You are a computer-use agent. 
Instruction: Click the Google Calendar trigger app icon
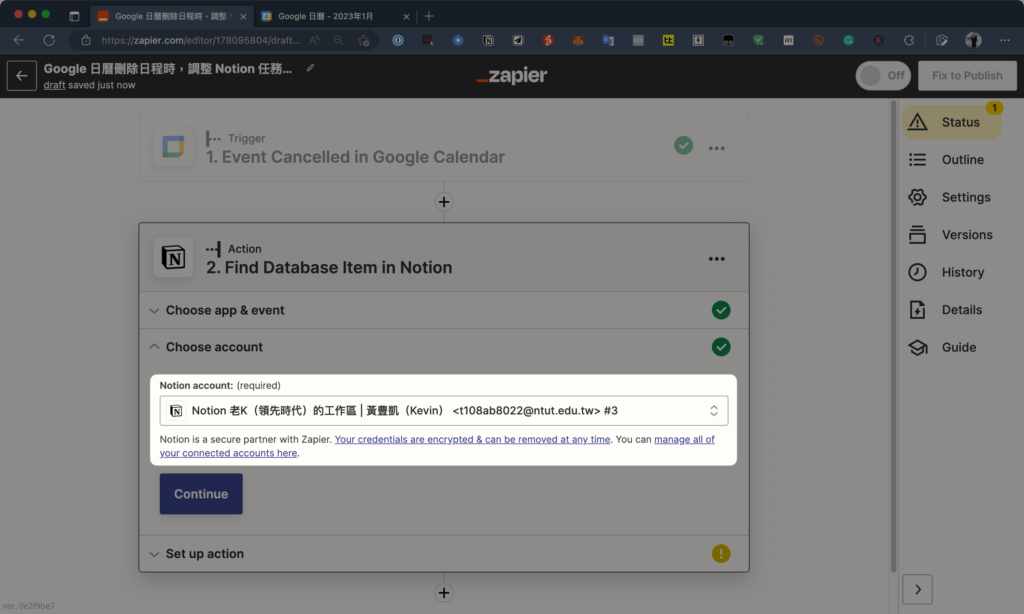click(x=173, y=147)
